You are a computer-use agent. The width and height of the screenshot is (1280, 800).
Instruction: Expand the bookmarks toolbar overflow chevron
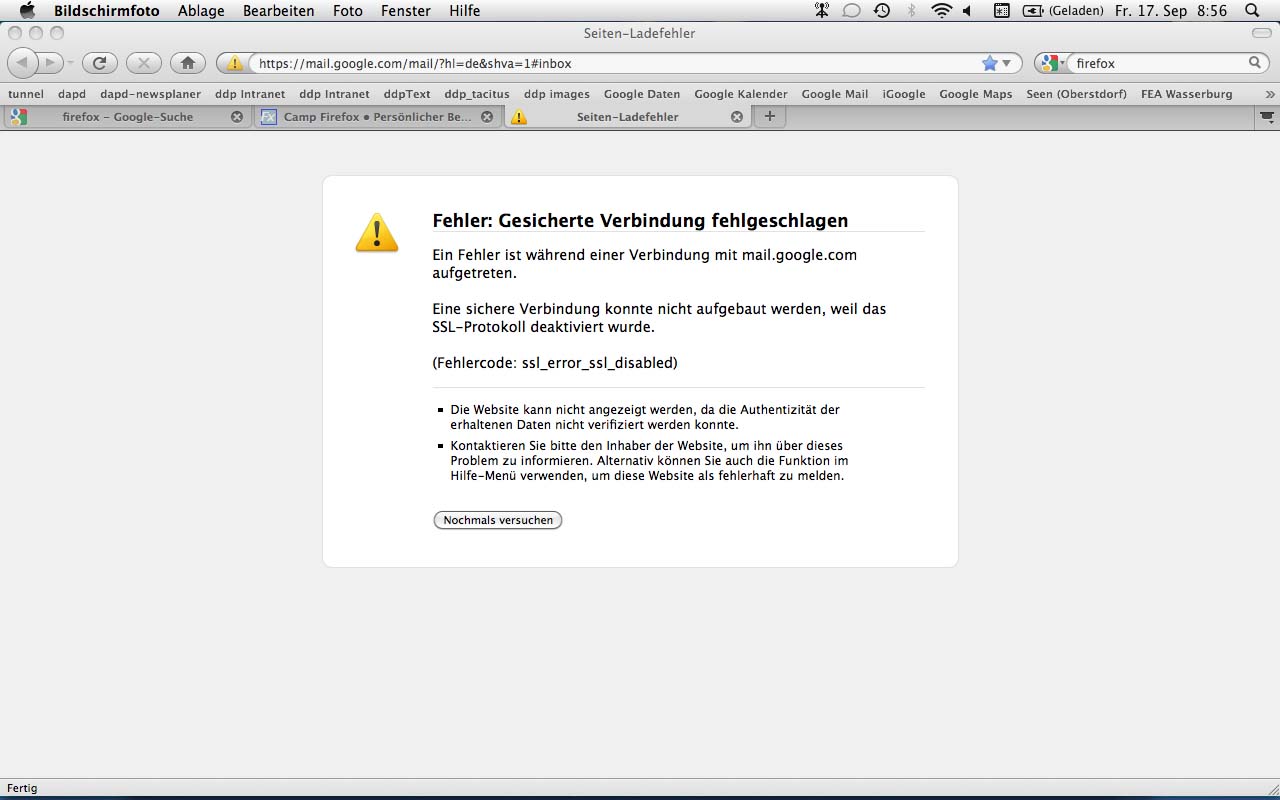pos(1270,94)
